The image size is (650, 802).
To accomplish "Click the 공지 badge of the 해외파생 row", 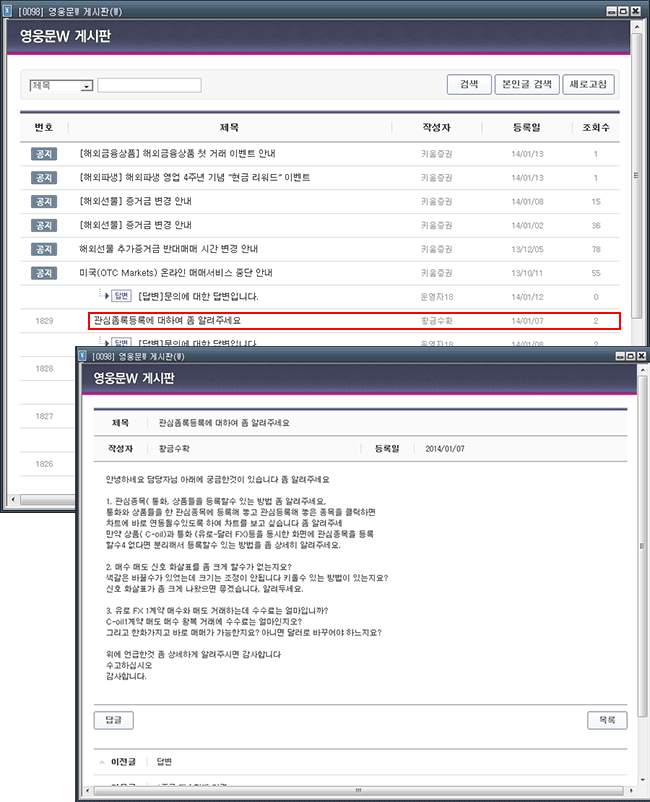I will point(44,178).
